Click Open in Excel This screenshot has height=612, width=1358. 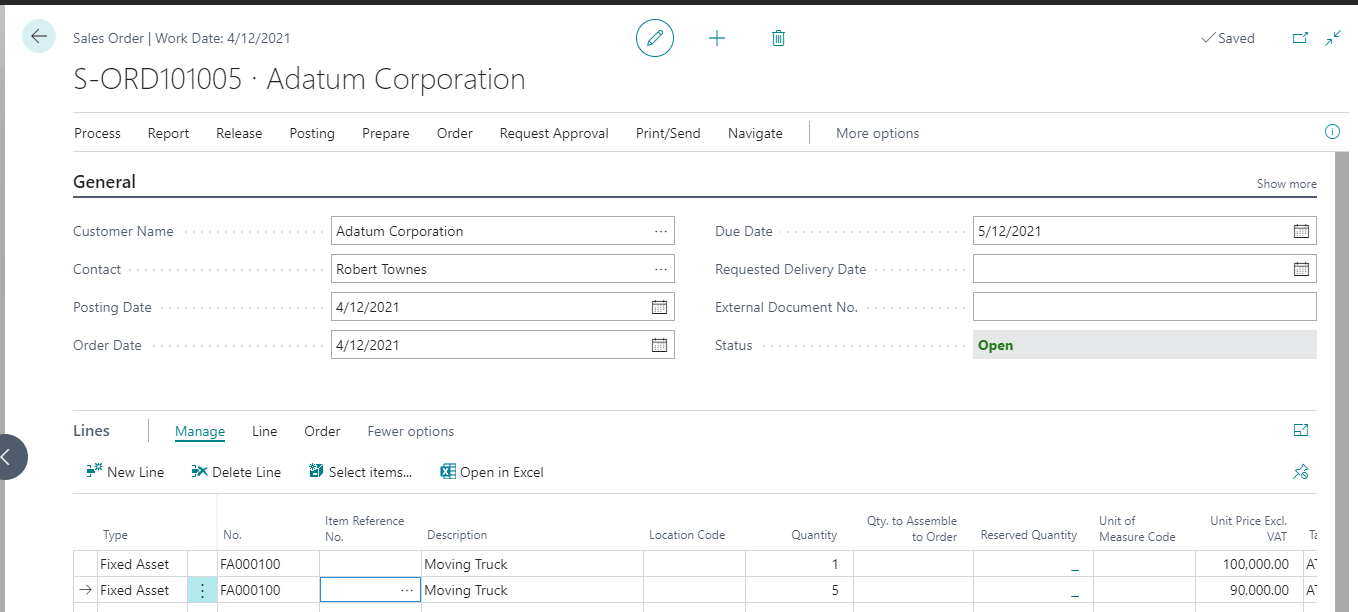tap(492, 472)
